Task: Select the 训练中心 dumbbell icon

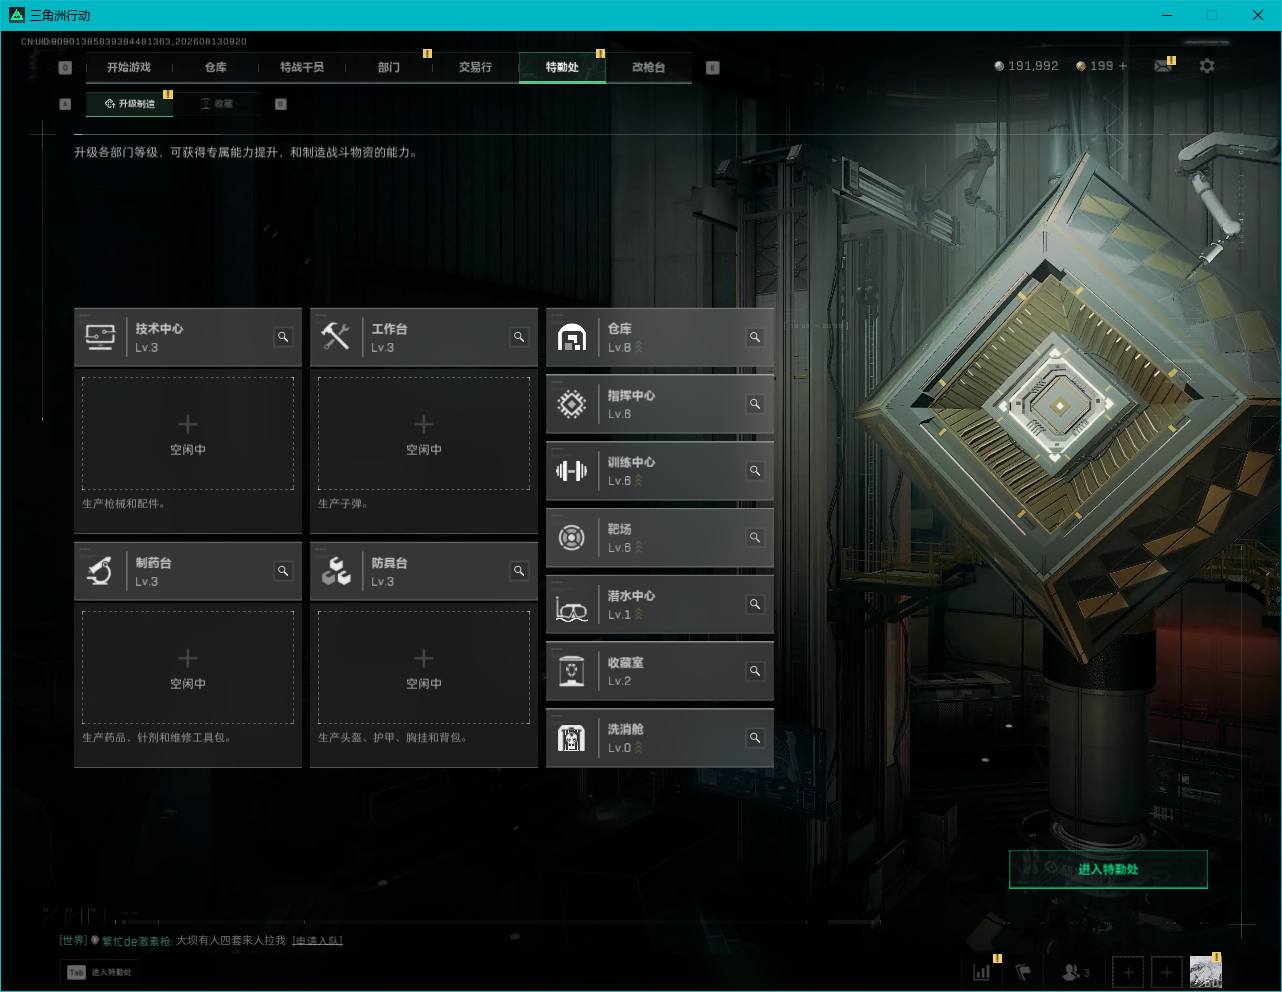Action: pyautogui.click(x=571, y=471)
